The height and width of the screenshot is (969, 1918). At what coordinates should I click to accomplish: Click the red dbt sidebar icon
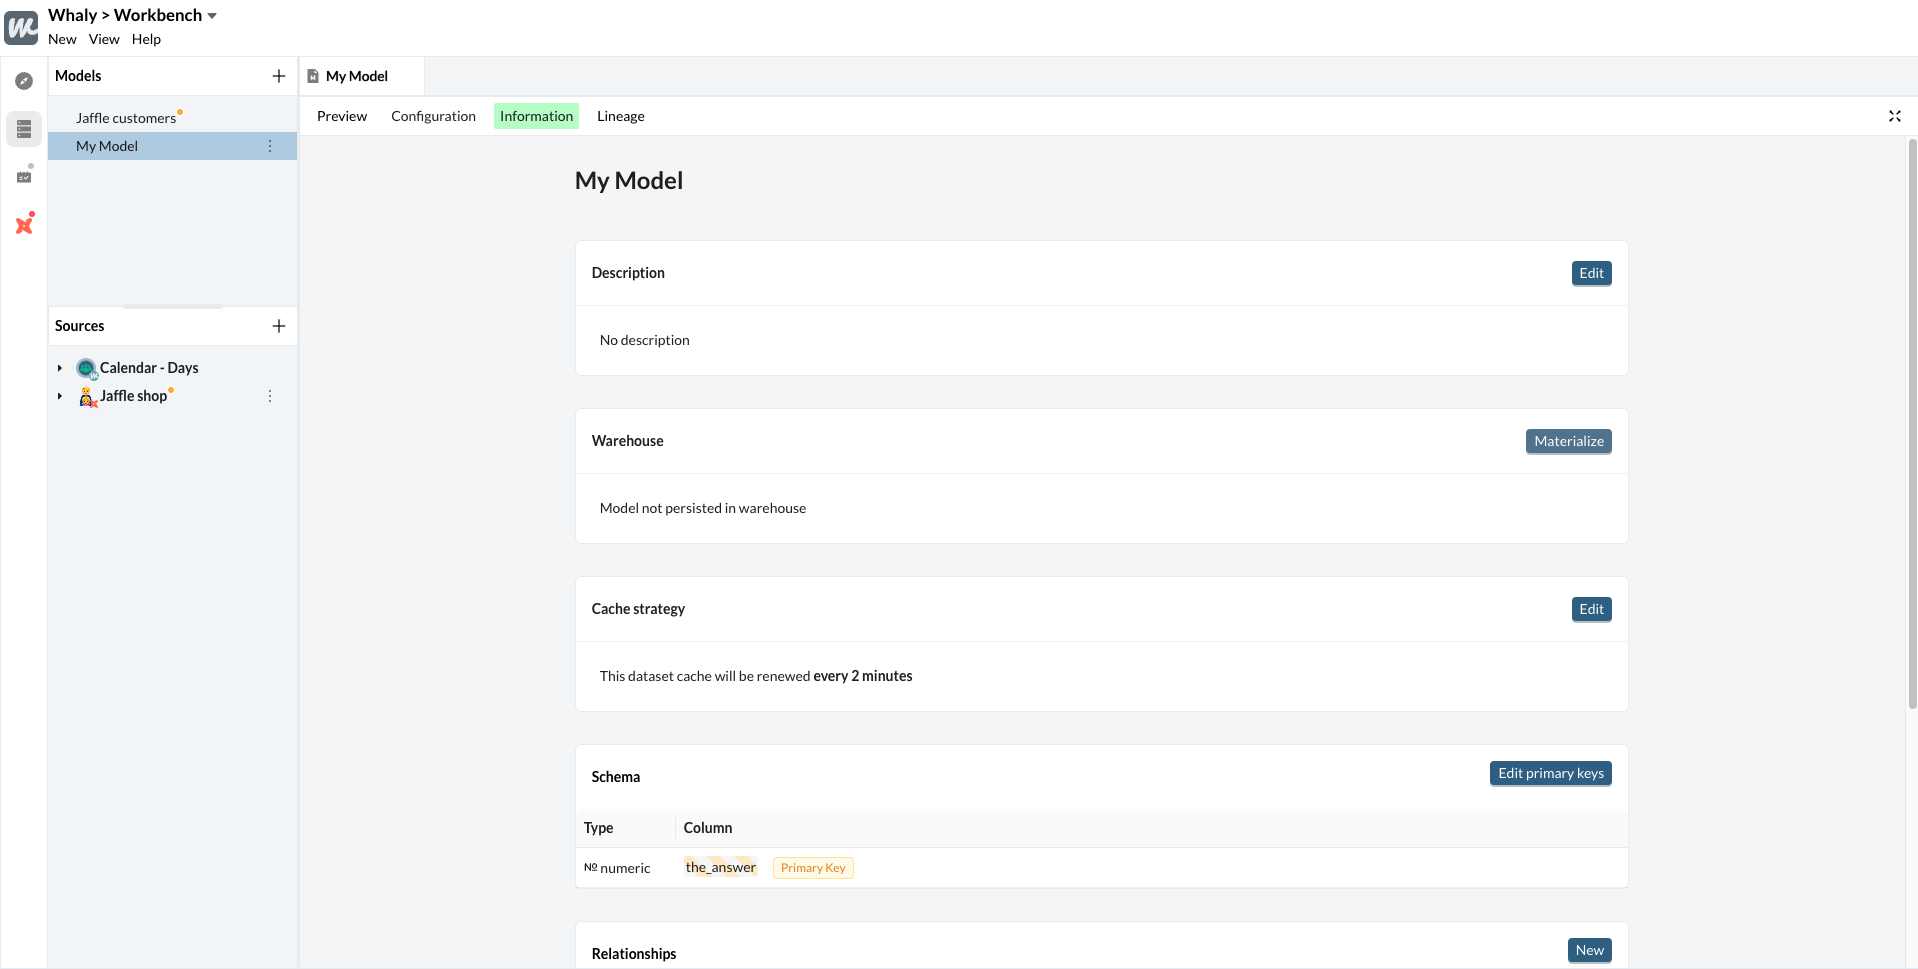point(24,225)
